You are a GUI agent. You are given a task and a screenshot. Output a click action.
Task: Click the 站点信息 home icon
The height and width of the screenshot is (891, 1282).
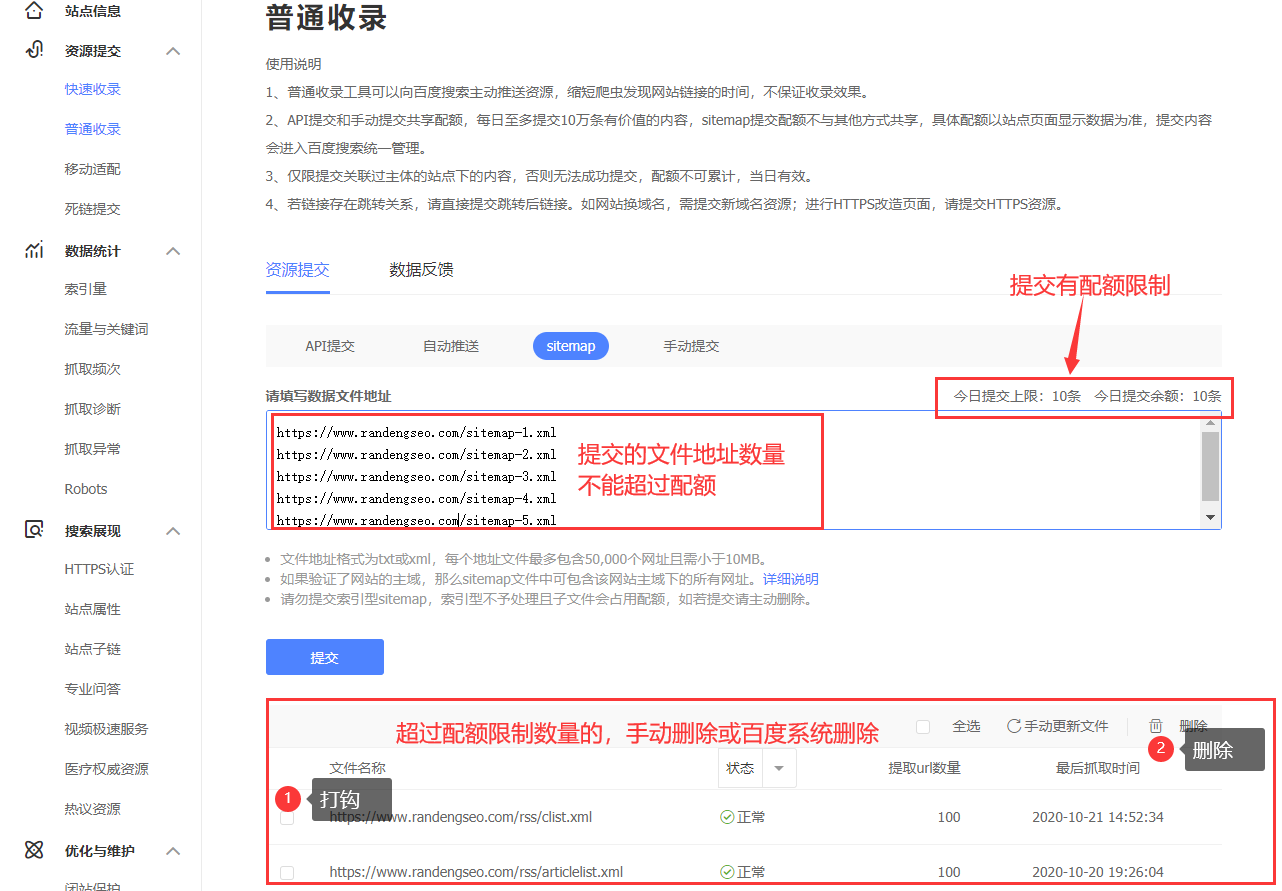click(x=34, y=11)
